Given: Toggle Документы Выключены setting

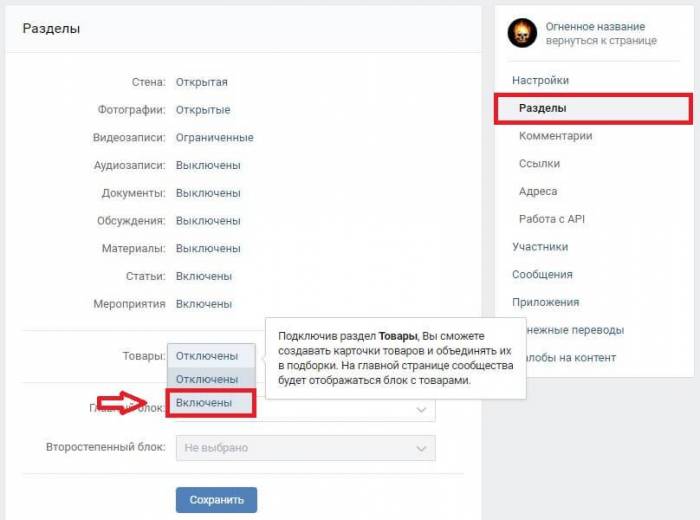Looking at the screenshot, I should click(x=207, y=193).
